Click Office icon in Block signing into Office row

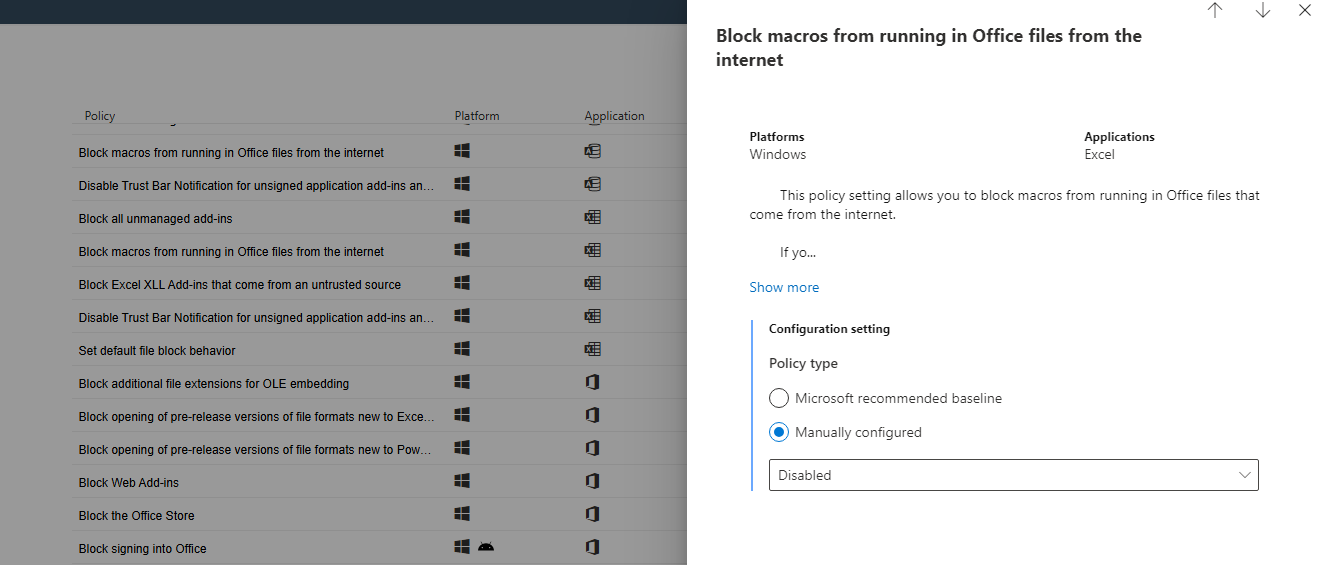pos(592,548)
